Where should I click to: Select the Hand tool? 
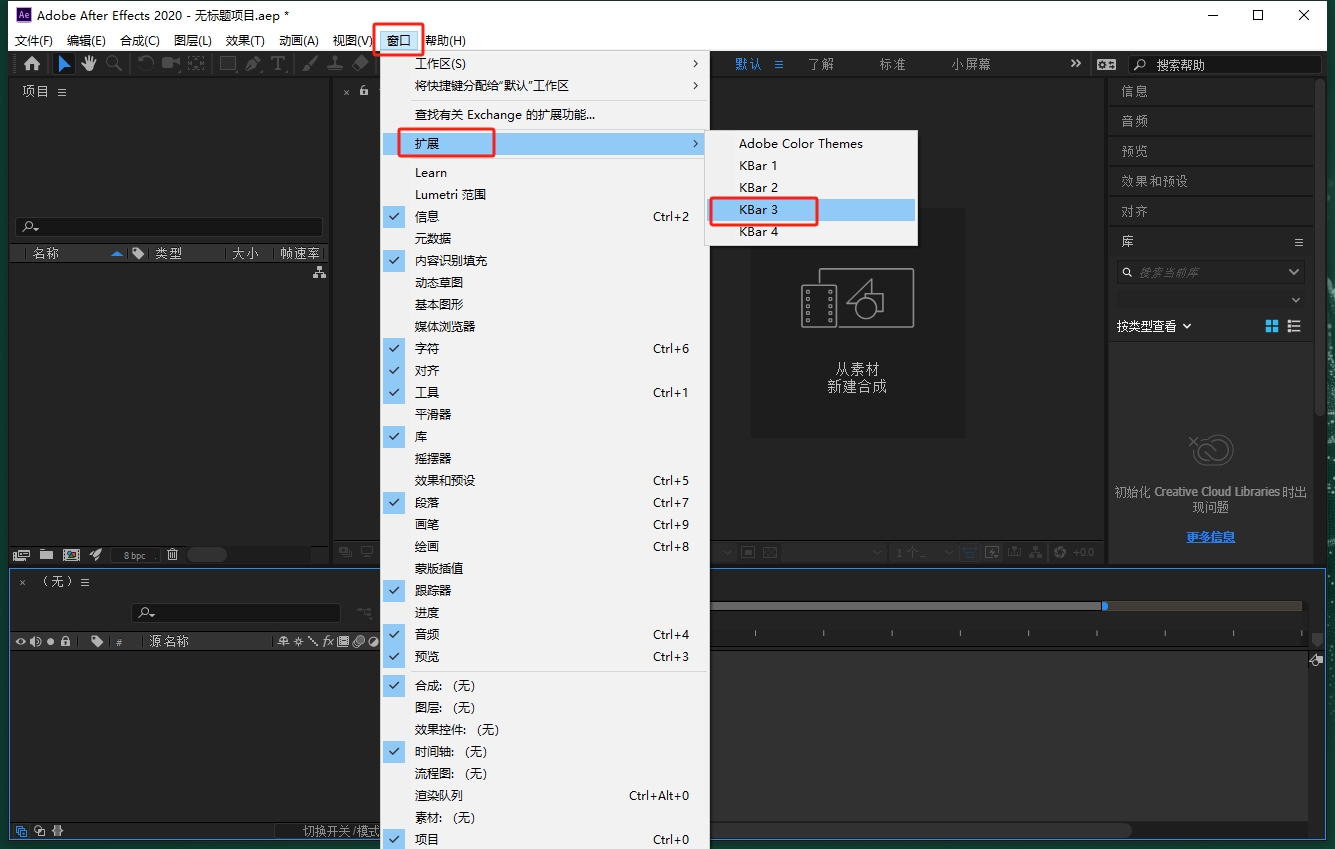click(89, 64)
